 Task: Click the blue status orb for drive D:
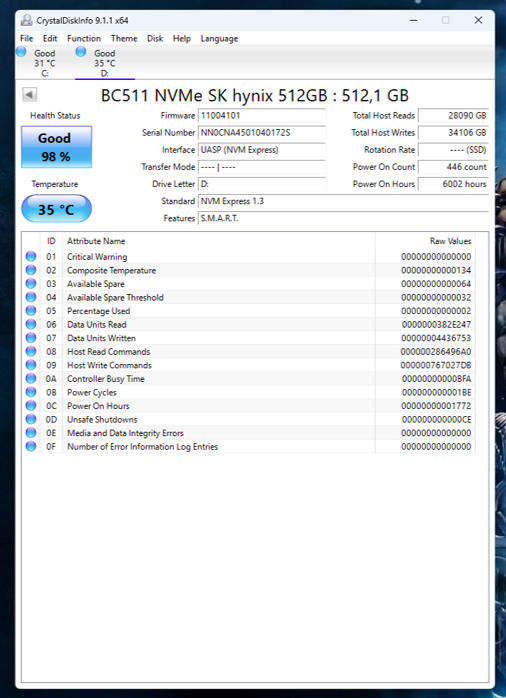[x=81, y=52]
